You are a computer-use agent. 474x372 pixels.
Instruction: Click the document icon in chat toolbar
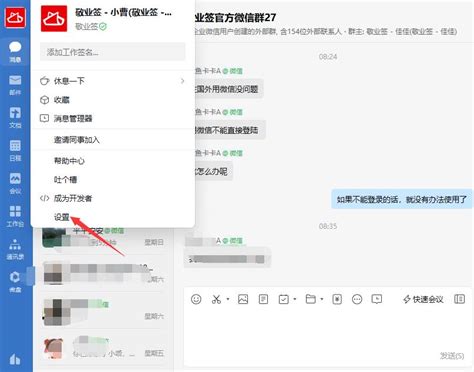pos(263,299)
